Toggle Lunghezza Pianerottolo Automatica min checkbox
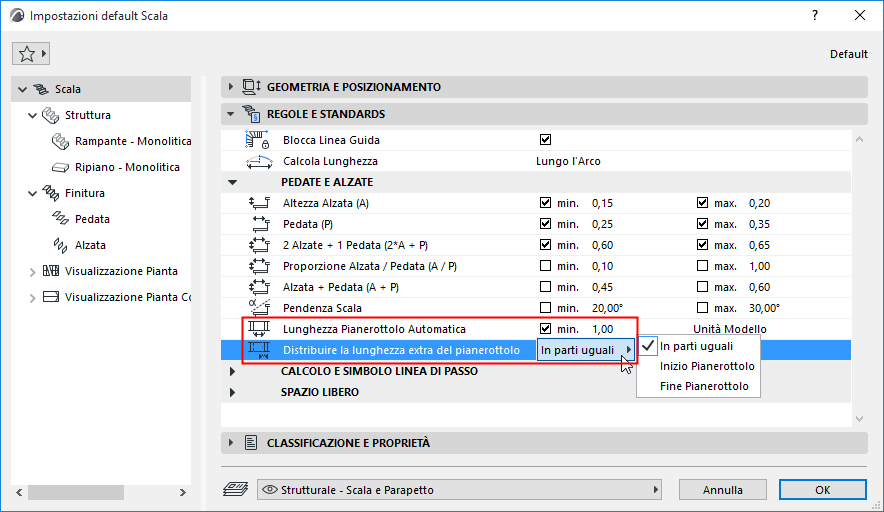The image size is (884, 512). pyautogui.click(x=545, y=328)
